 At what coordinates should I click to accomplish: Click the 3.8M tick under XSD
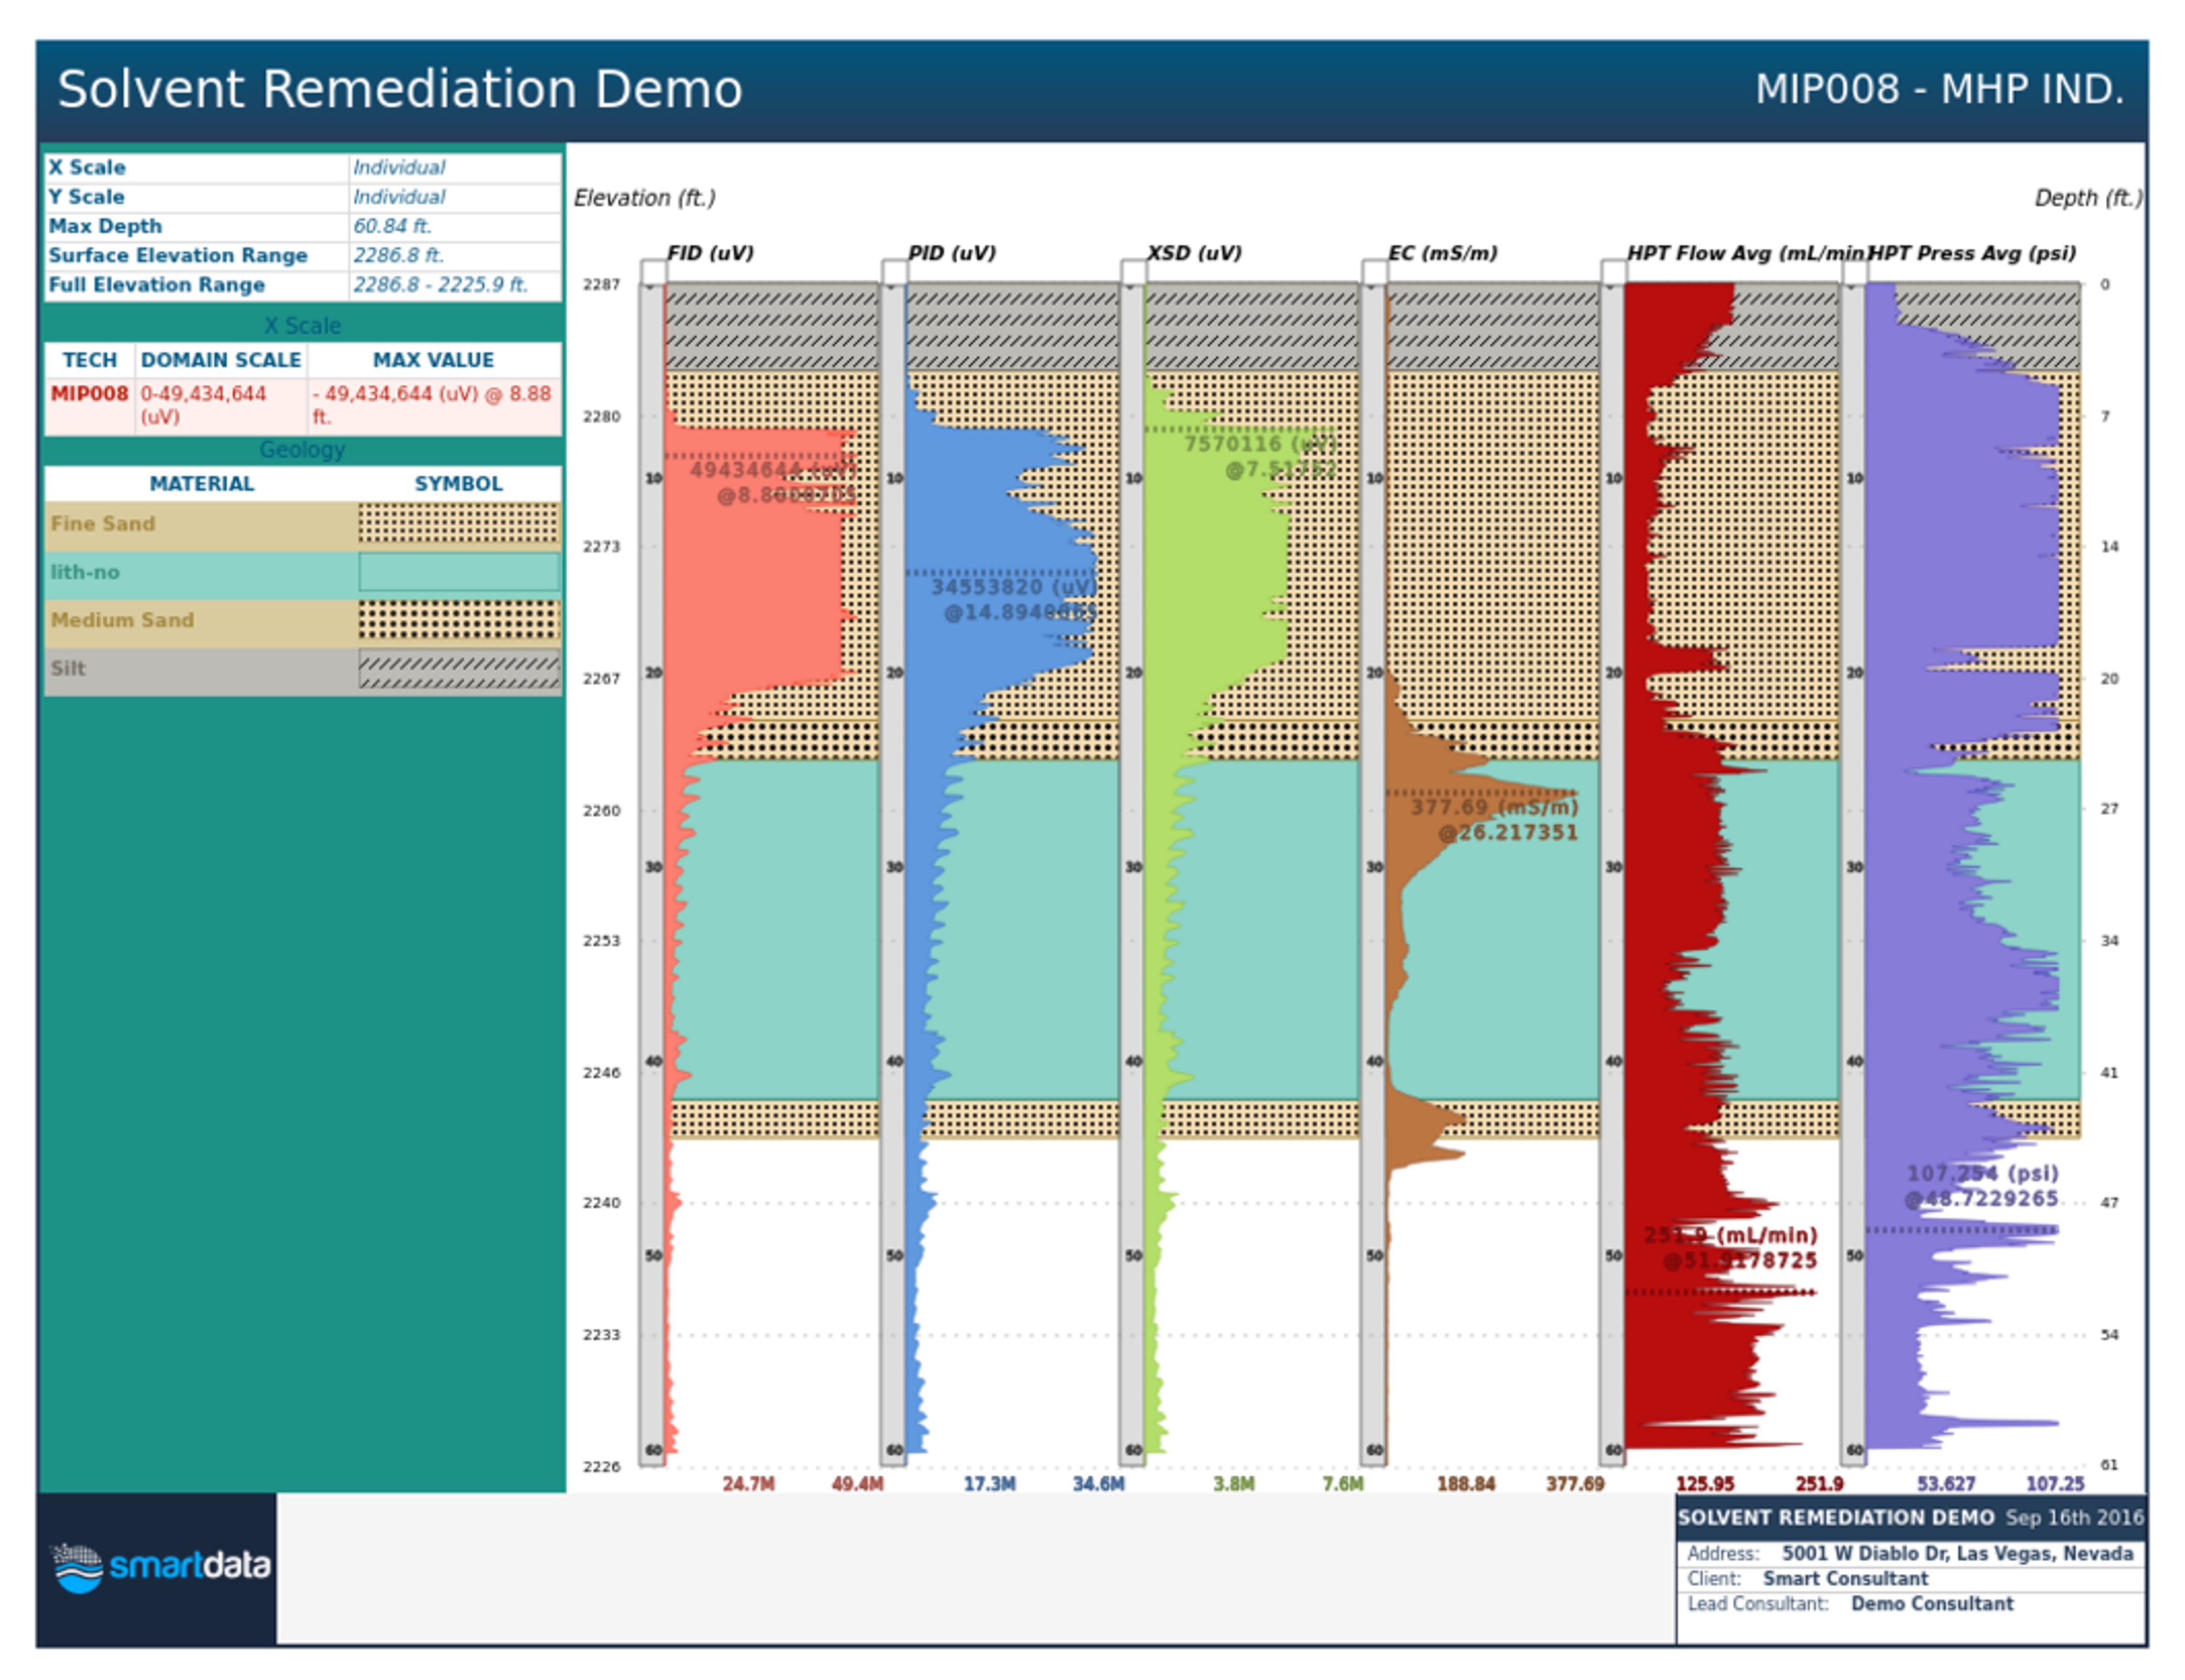(x=1234, y=1484)
